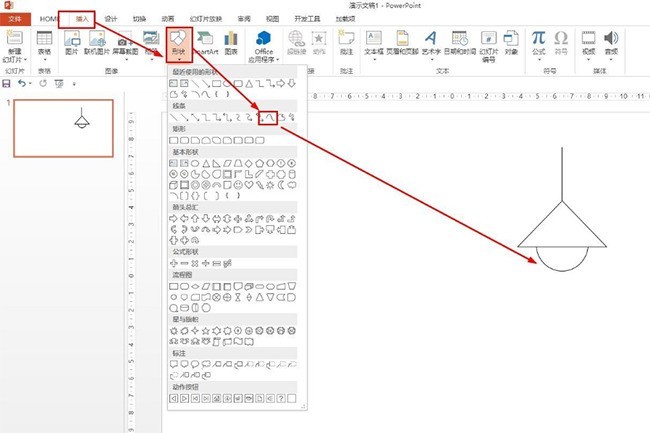The width and height of the screenshot is (650, 433).
Task: Click the Comment (批注) button
Action: [346, 44]
